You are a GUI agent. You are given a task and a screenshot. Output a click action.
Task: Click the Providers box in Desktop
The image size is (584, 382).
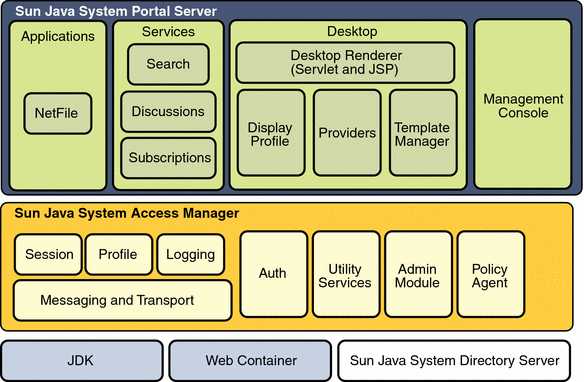(x=347, y=133)
